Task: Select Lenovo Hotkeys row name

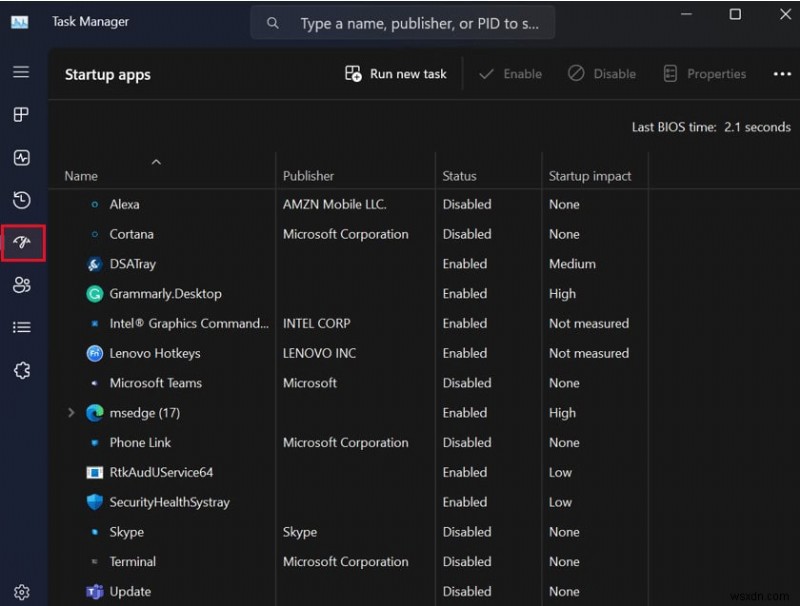Action: 155,354
